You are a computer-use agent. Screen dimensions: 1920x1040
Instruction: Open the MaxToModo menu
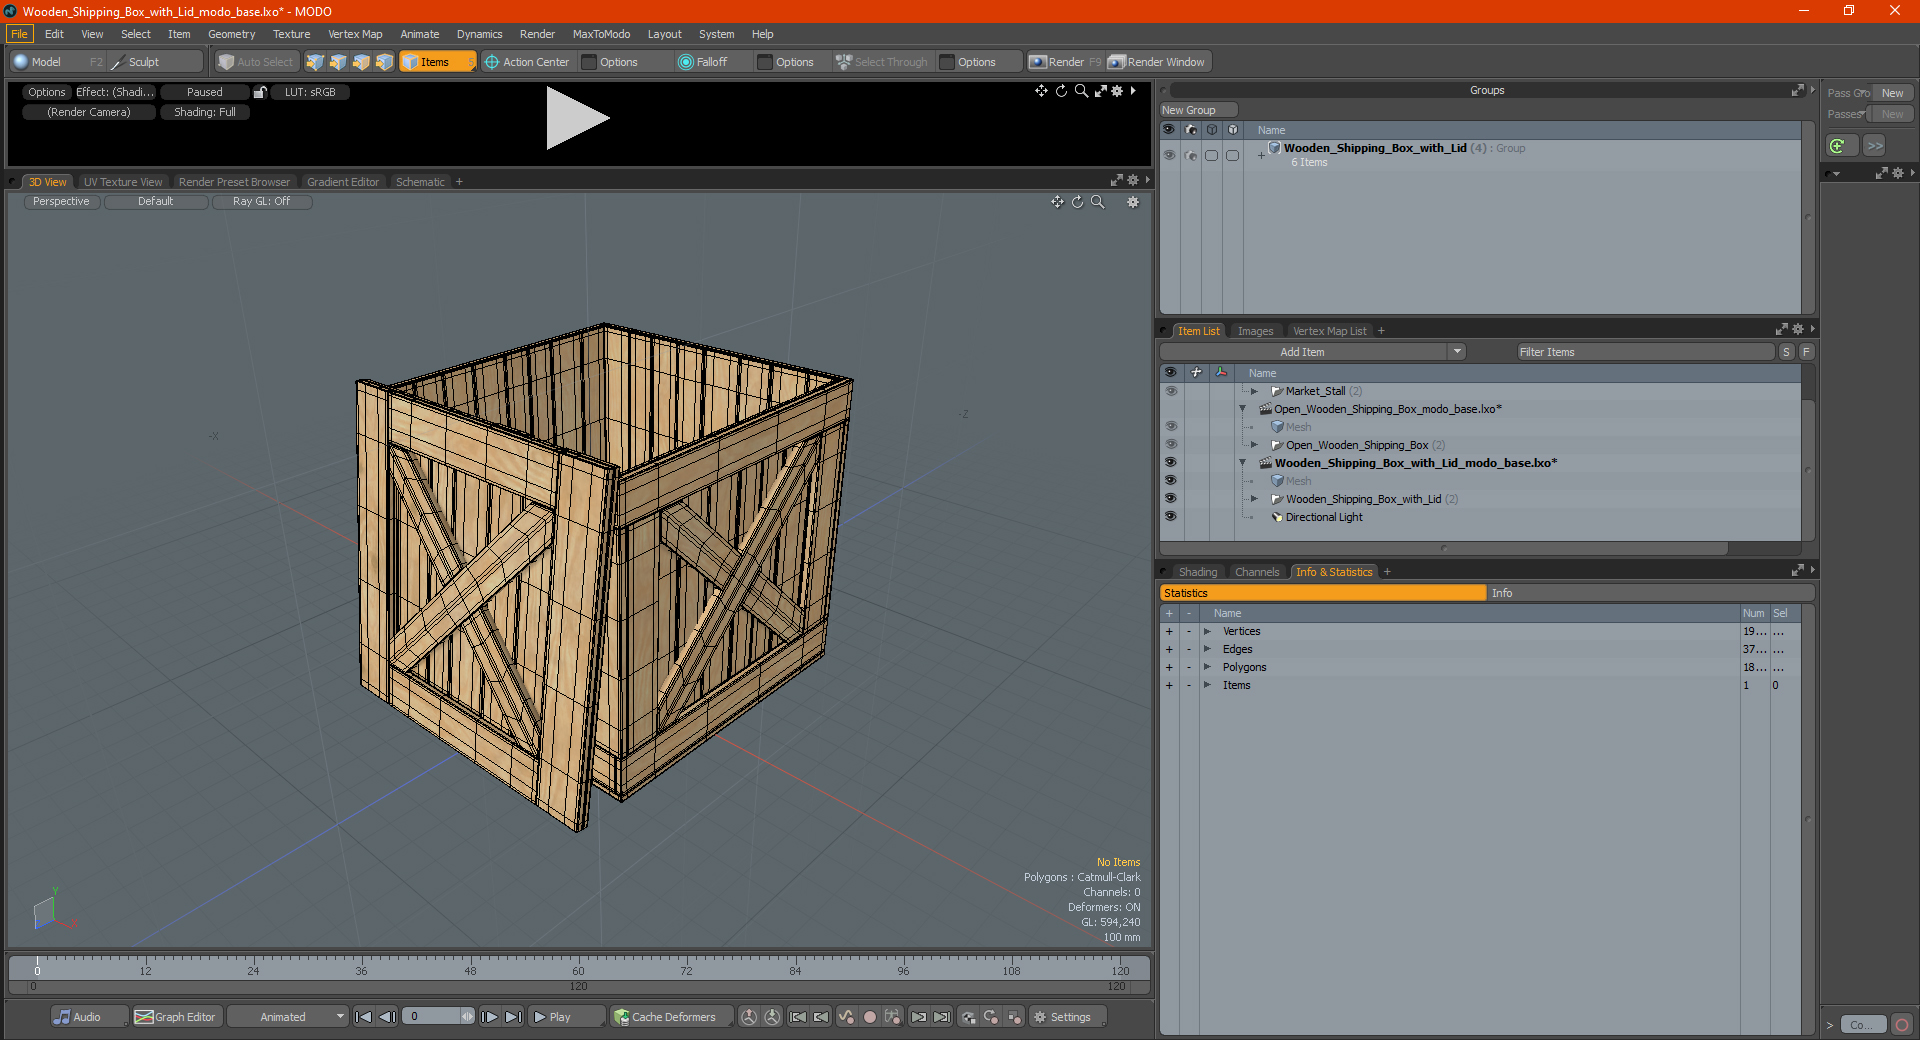(x=601, y=34)
